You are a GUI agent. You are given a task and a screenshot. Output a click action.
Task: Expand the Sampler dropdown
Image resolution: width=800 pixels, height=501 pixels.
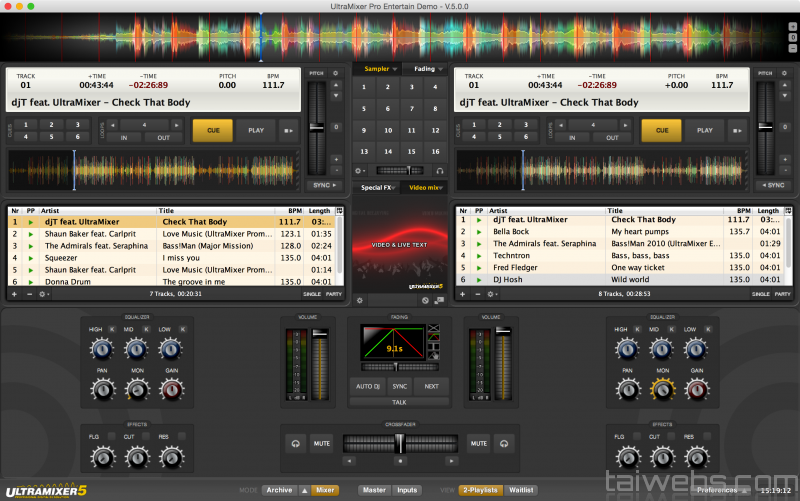(381, 69)
